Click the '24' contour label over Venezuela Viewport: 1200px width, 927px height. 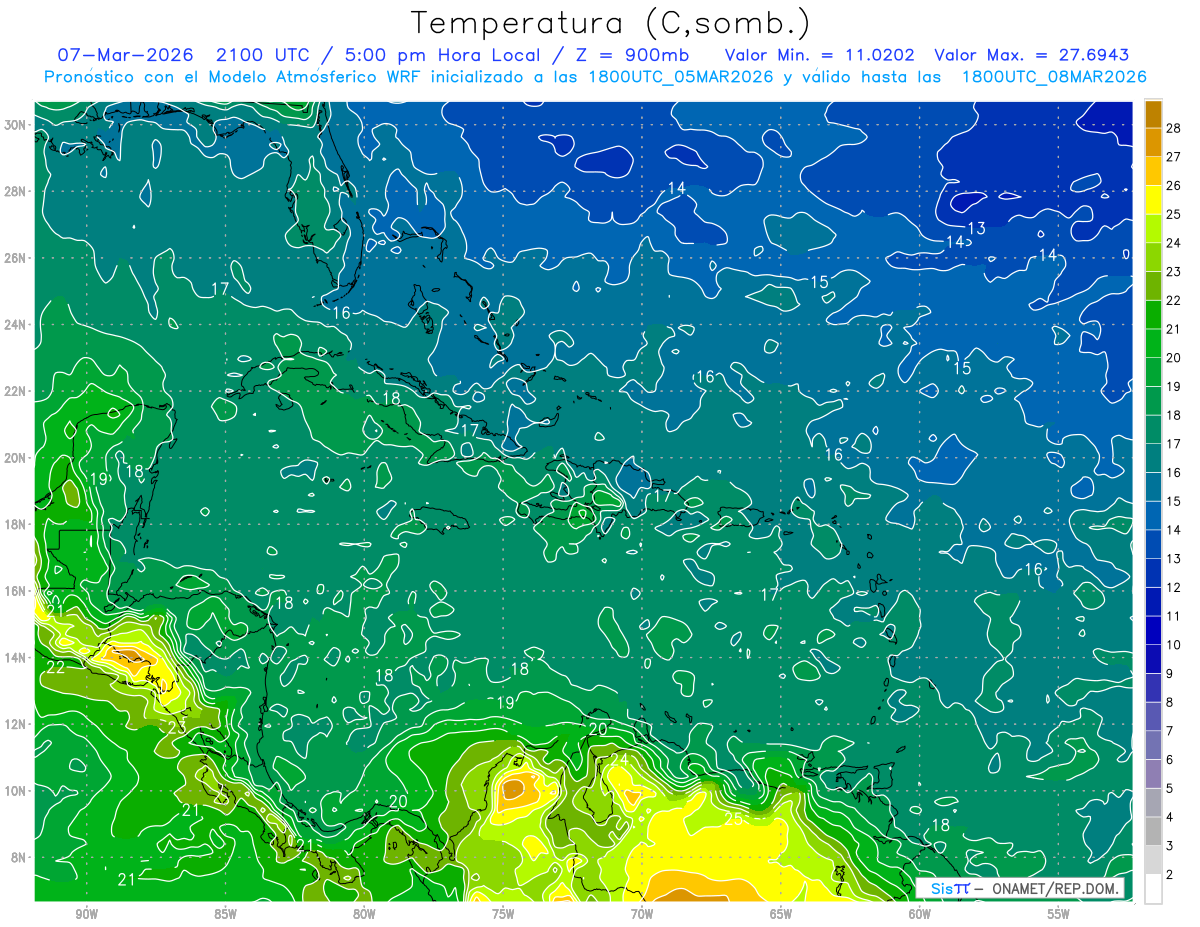pos(619,759)
